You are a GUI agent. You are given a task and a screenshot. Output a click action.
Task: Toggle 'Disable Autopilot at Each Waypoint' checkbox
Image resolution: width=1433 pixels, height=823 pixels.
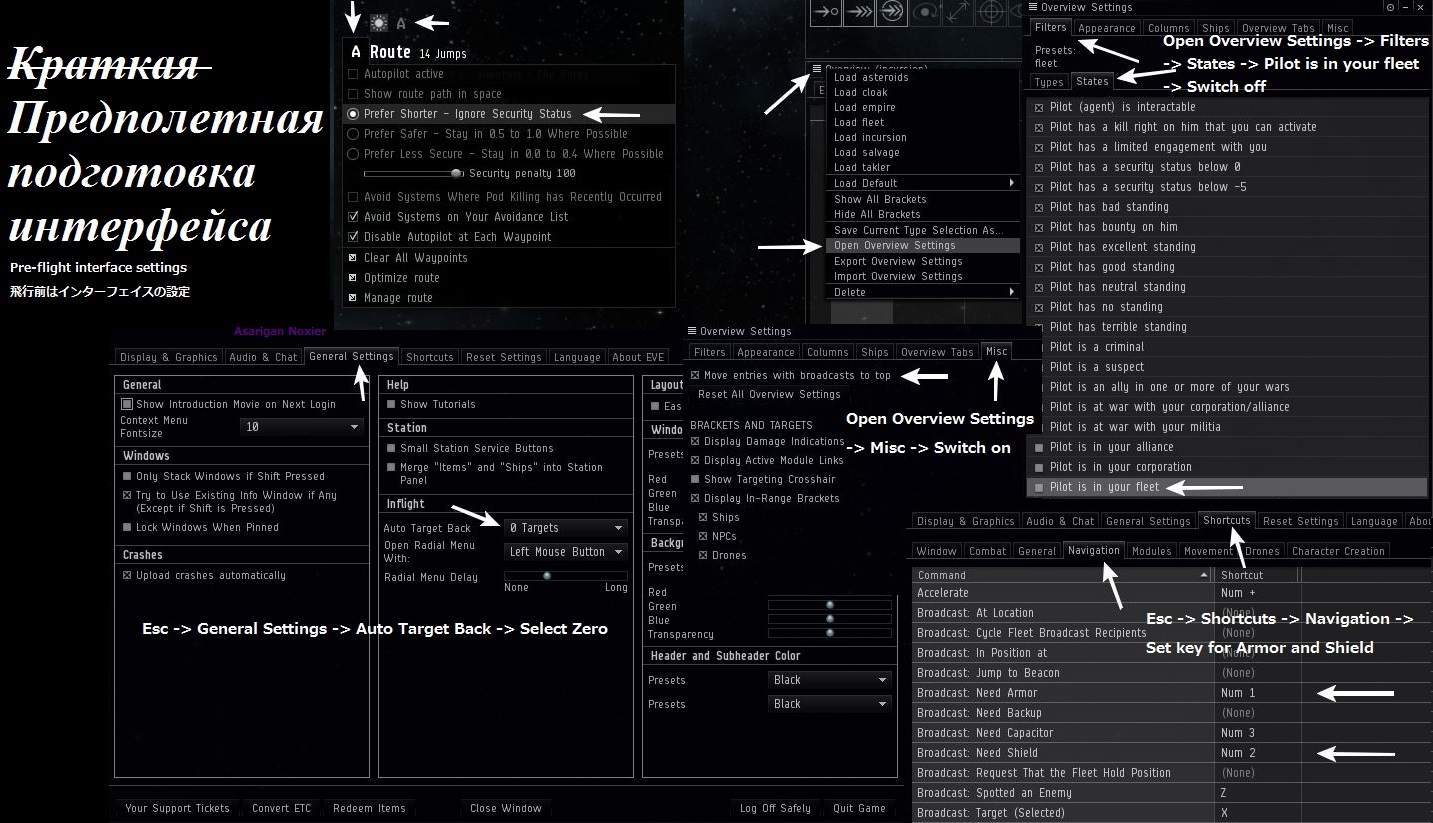353,237
